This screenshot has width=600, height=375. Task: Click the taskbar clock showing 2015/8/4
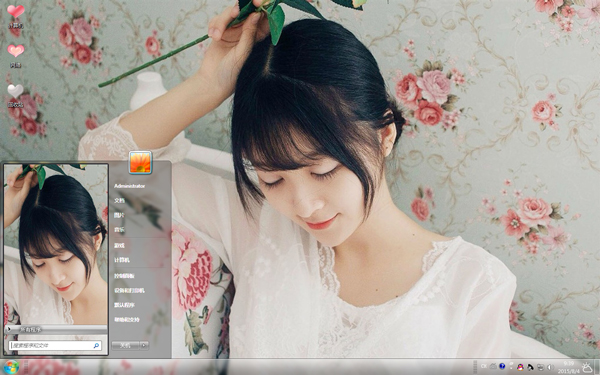pos(568,367)
